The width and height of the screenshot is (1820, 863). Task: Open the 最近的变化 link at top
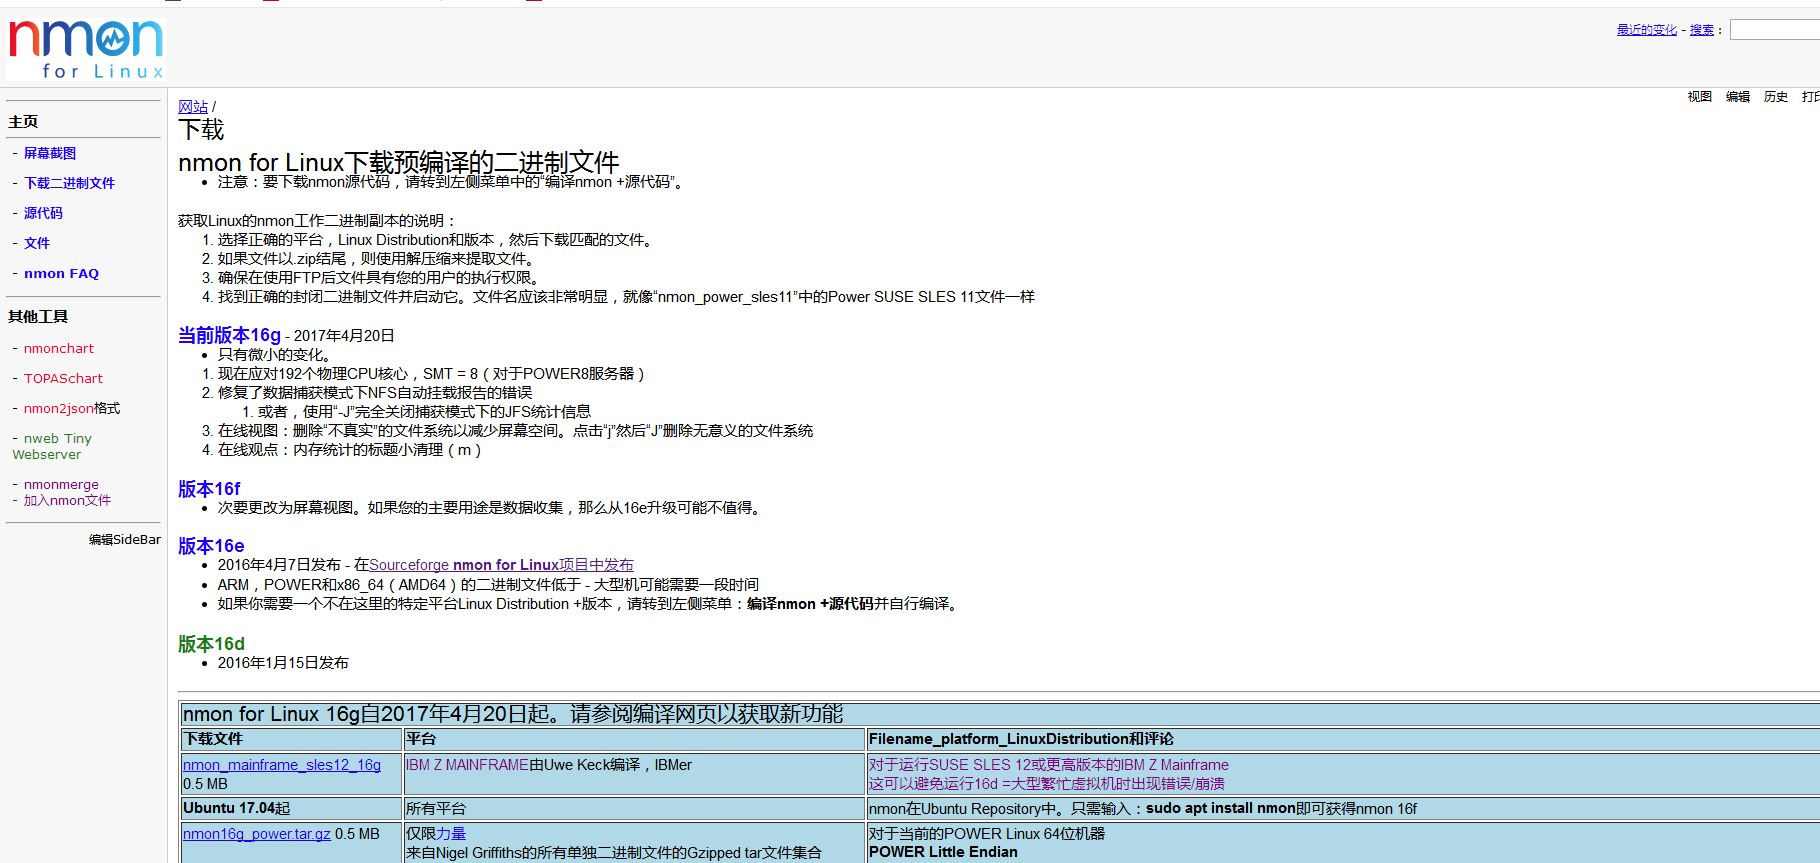pos(1646,30)
